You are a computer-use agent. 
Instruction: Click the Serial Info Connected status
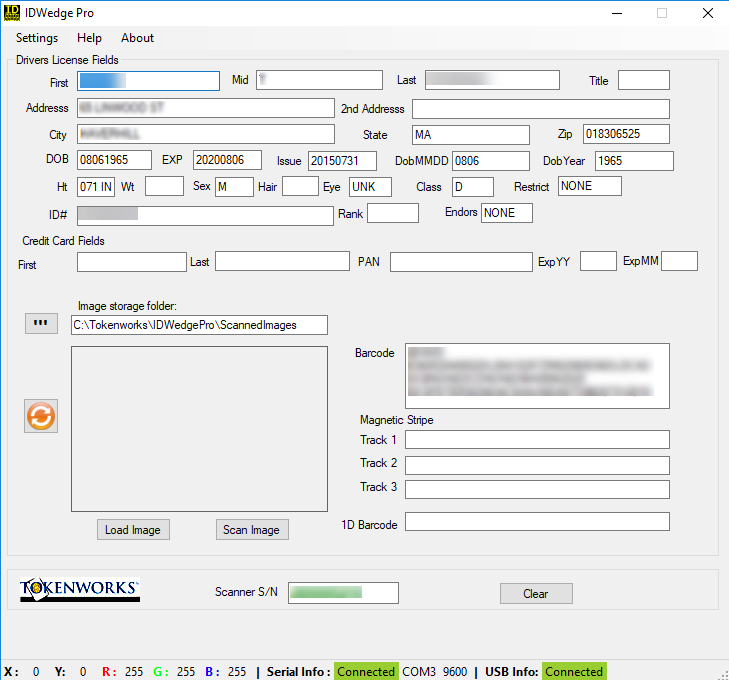click(x=366, y=672)
